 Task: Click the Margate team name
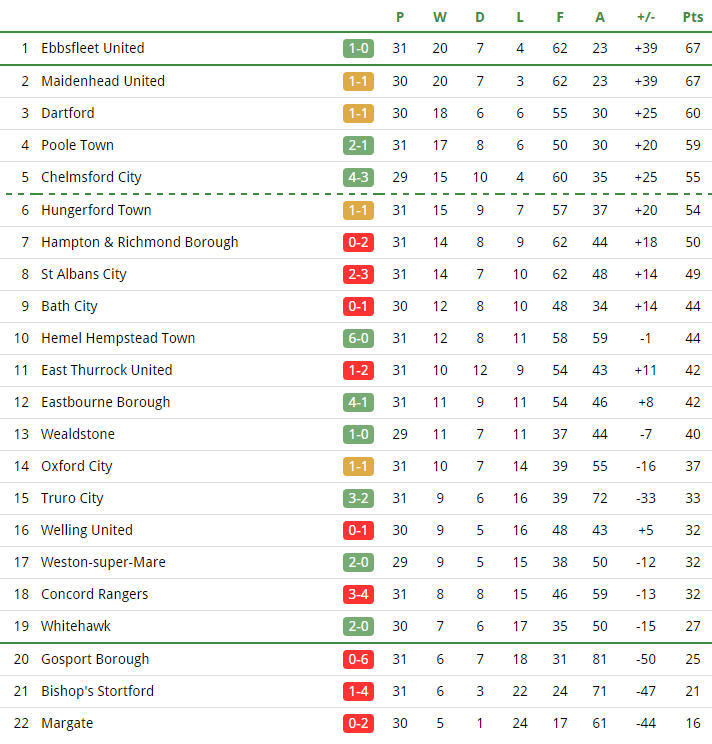(x=67, y=724)
